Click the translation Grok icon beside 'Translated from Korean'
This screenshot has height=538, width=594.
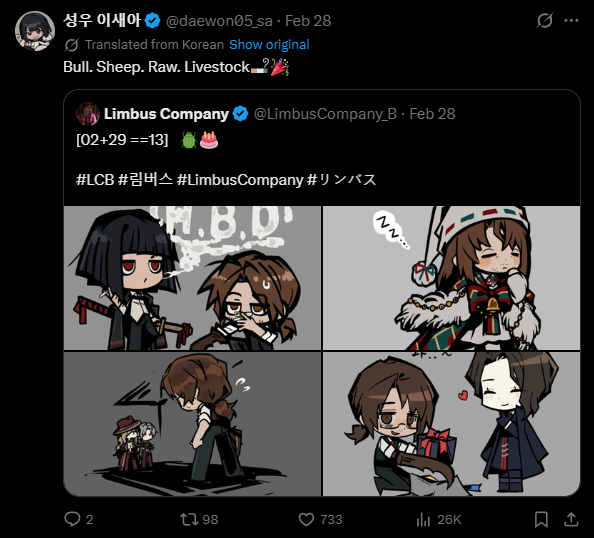(71, 45)
